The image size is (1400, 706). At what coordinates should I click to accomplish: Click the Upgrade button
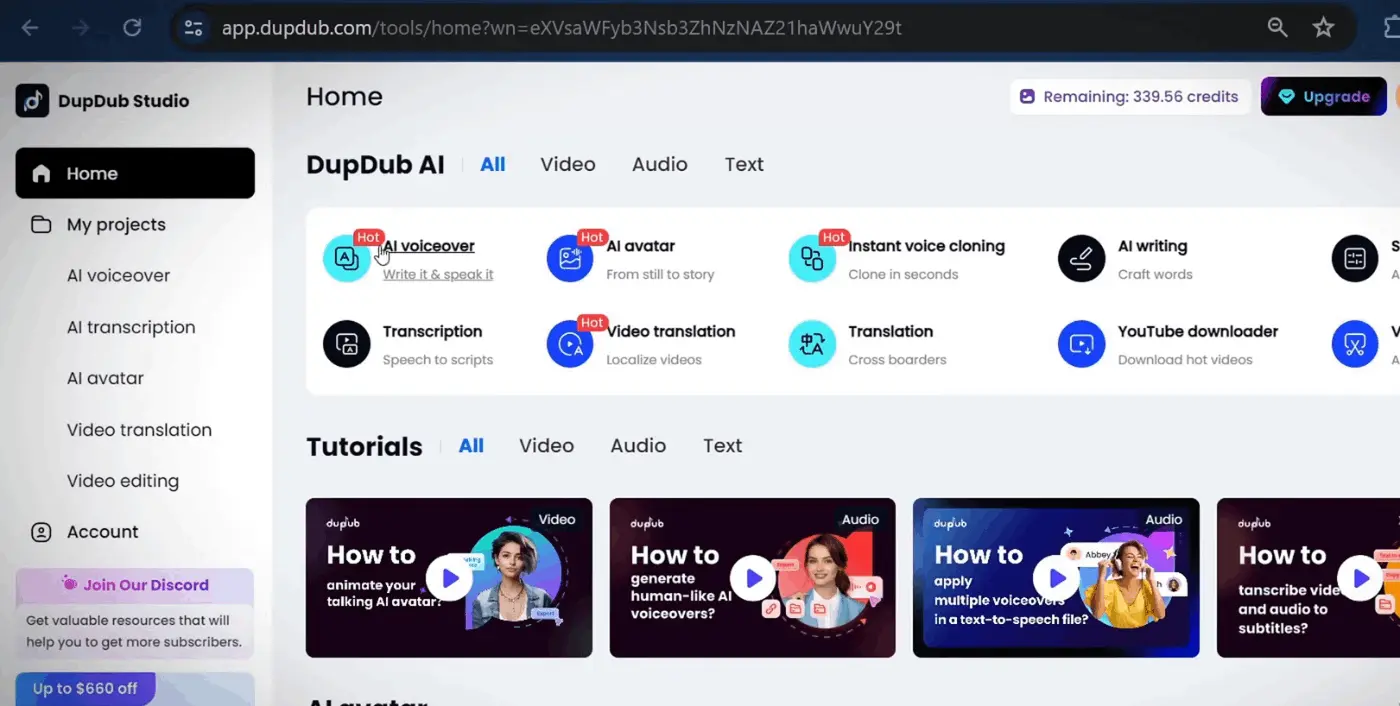tap(1323, 97)
